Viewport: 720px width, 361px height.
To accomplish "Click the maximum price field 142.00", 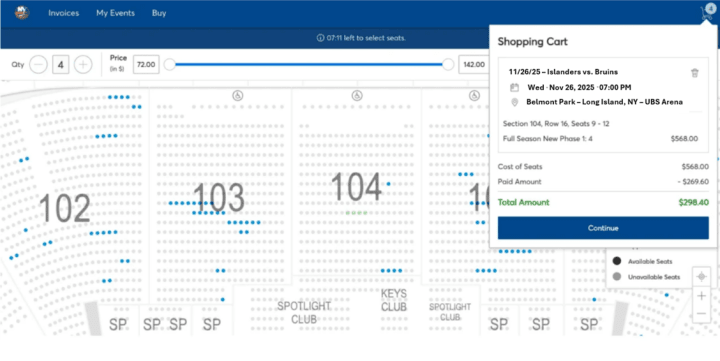I will 473,65.
